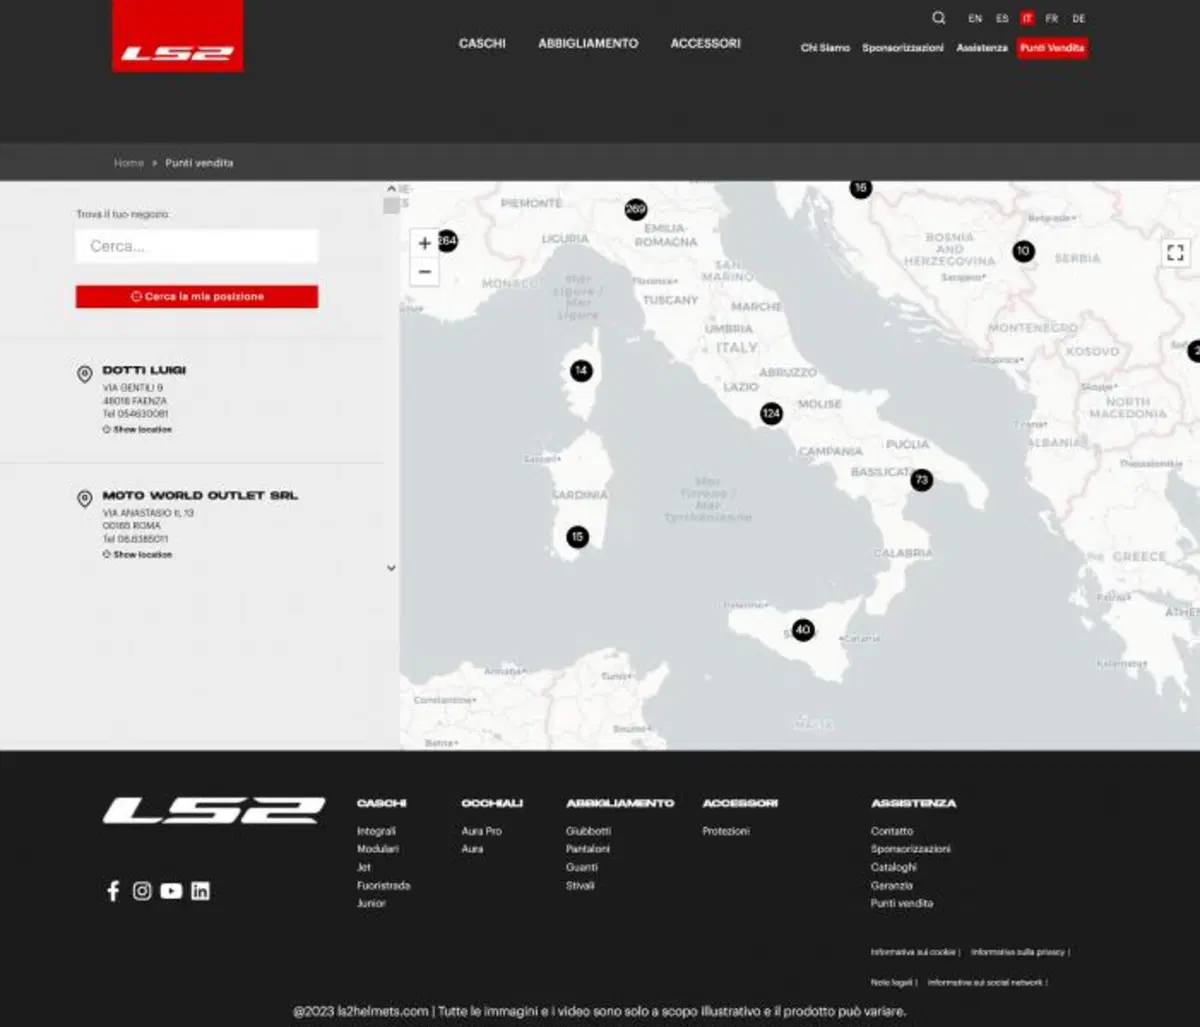Open the search magnifier icon
This screenshot has width=1200, height=1027.
(938, 18)
